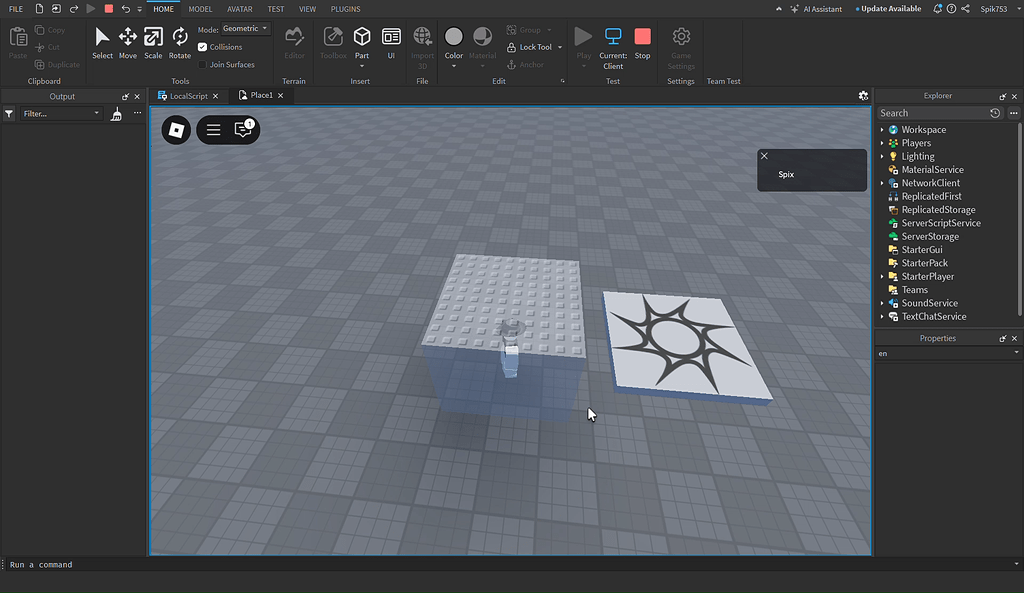Pick the Rotate tool
Screen dimensions: 1024x593
click(x=180, y=44)
